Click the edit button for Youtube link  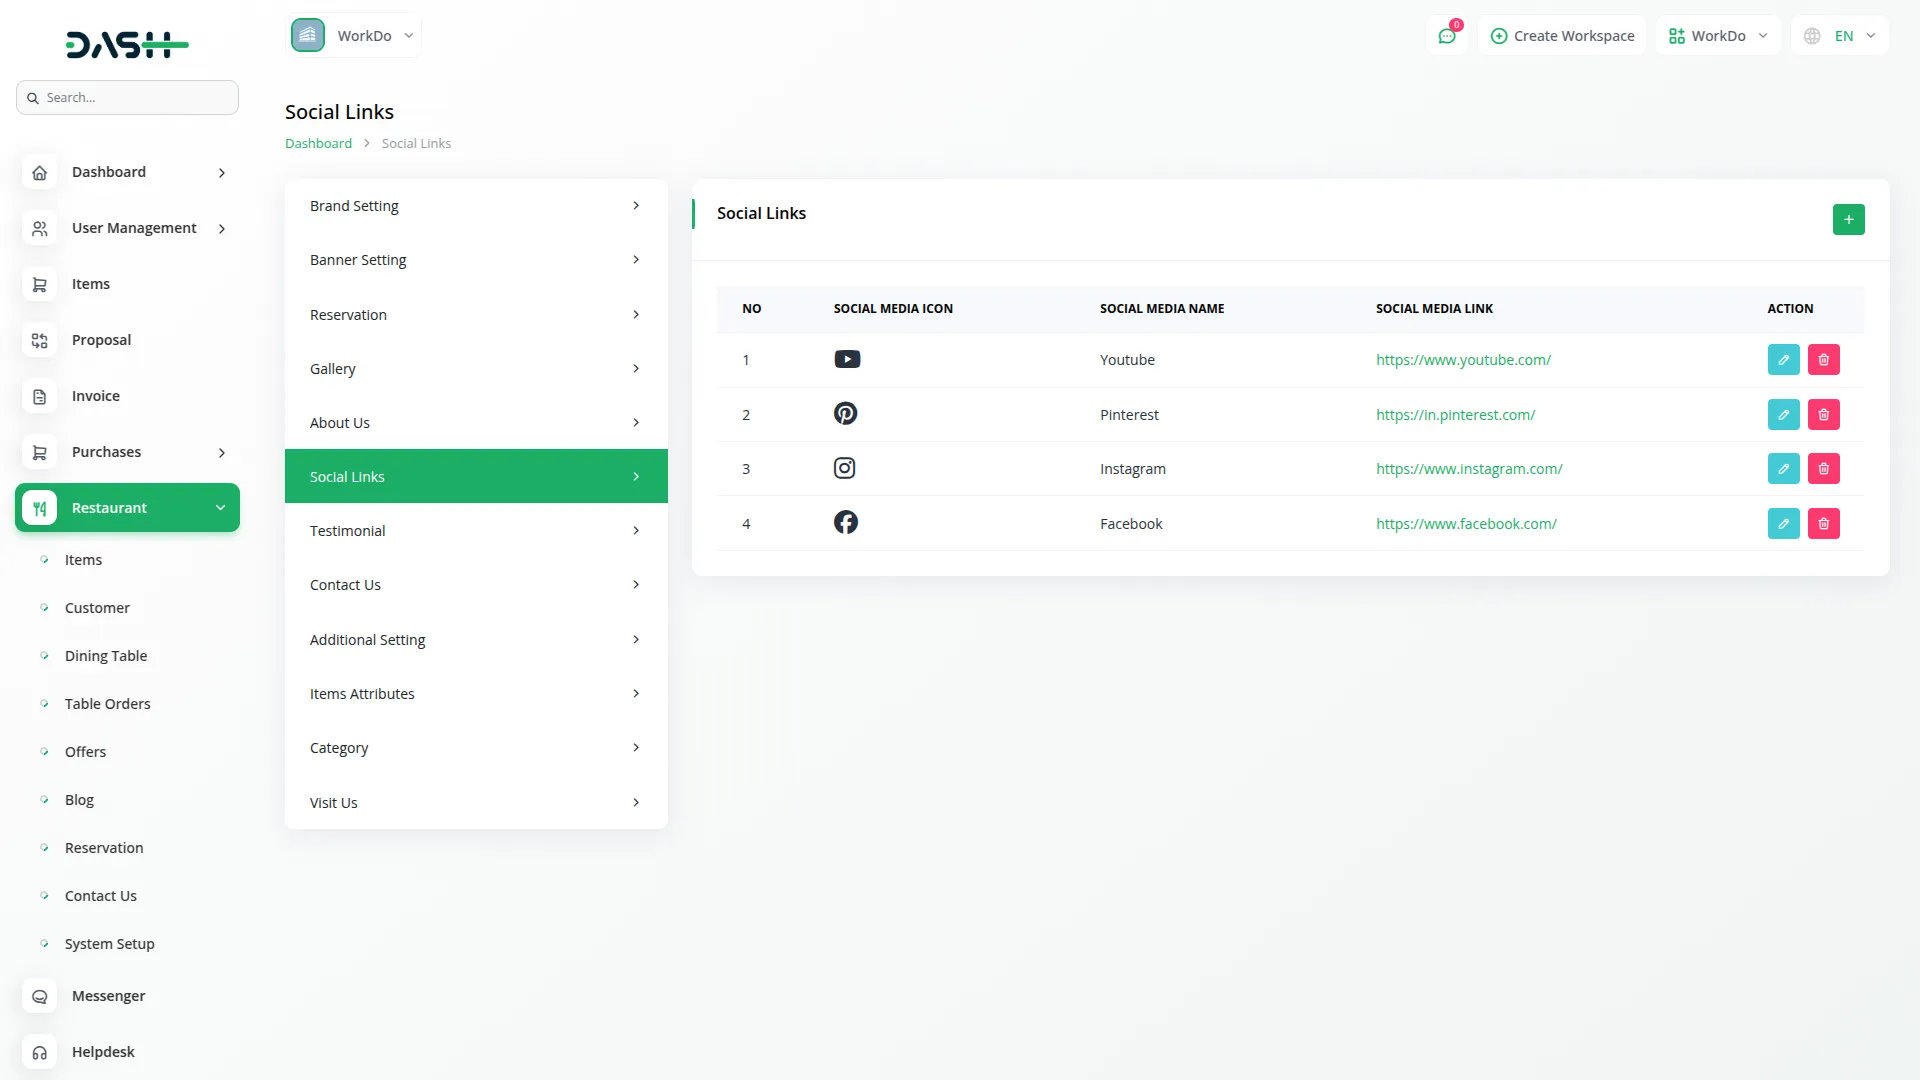(x=1784, y=359)
